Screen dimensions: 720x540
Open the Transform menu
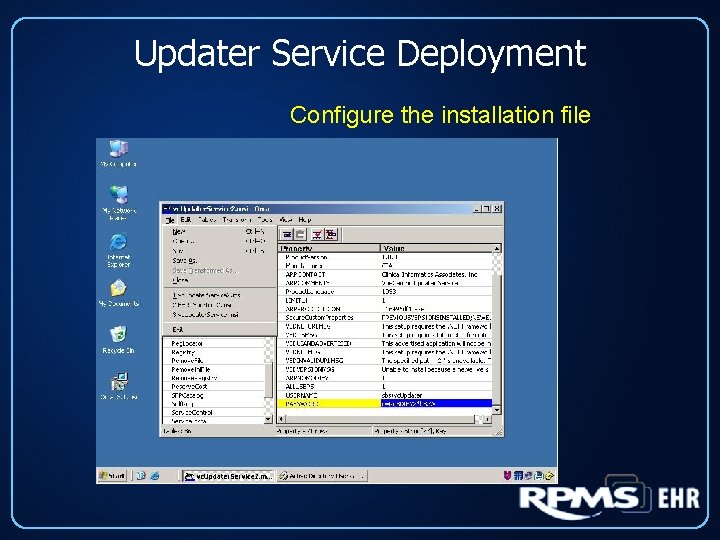point(237,220)
